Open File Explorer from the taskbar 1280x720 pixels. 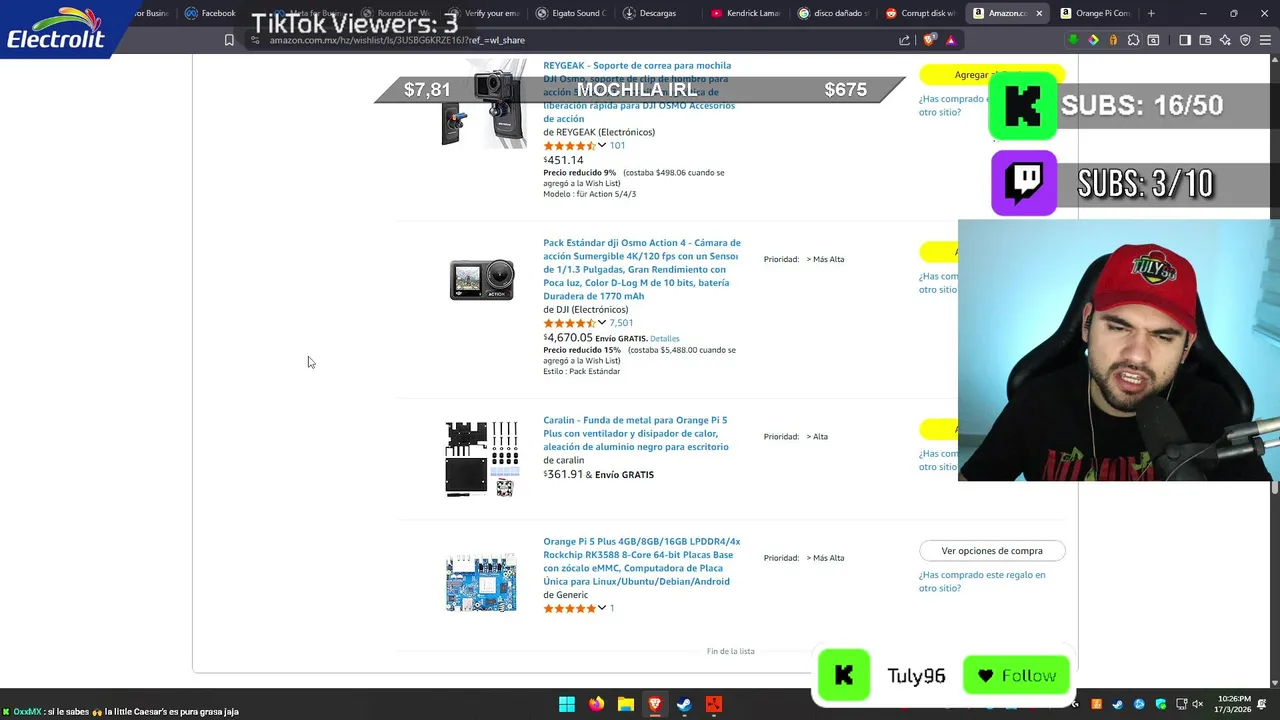click(625, 704)
